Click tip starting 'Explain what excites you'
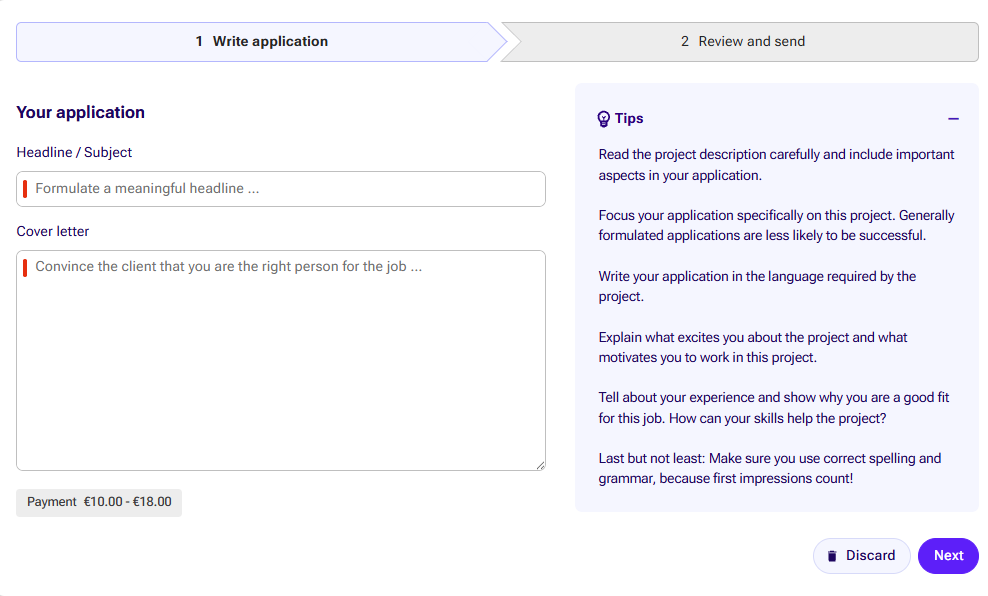The image size is (988, 596). 753,347
